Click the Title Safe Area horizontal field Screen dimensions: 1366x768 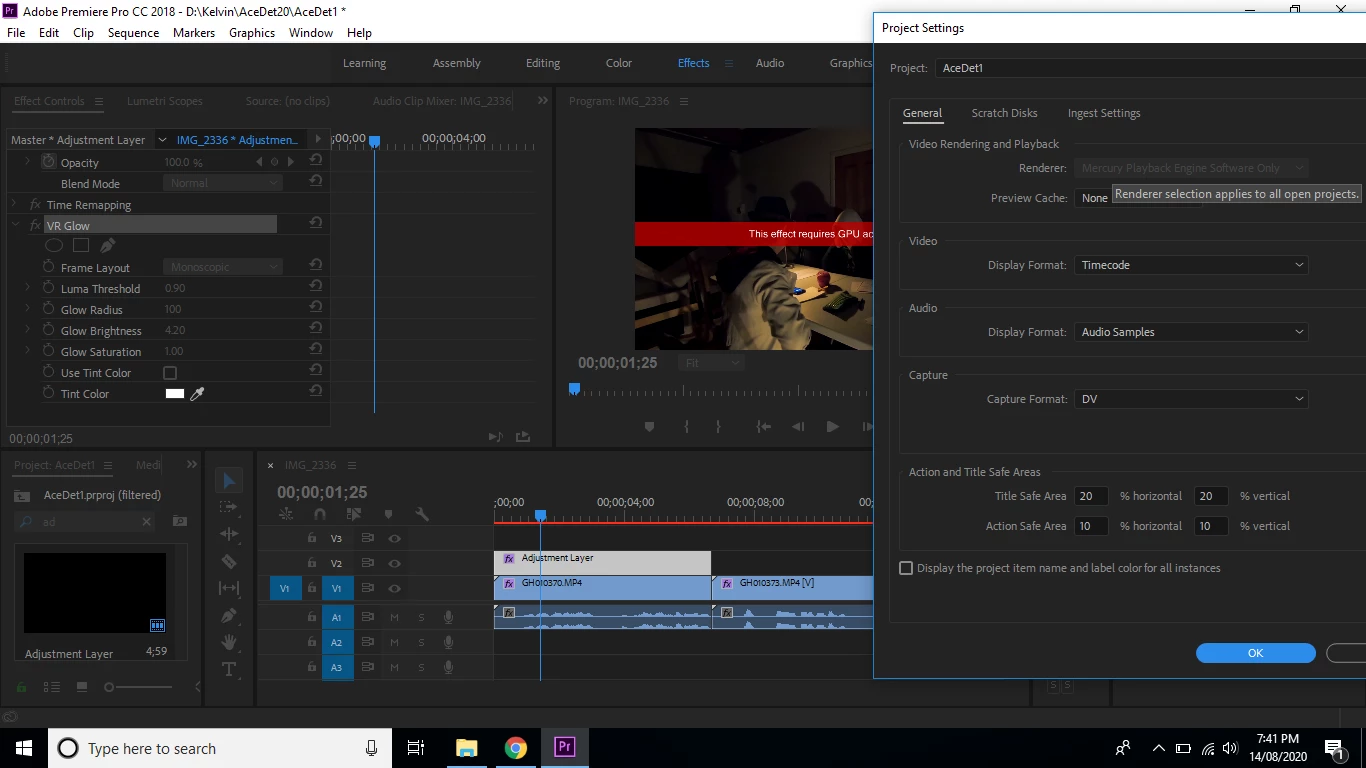(x=1090, y=496)
